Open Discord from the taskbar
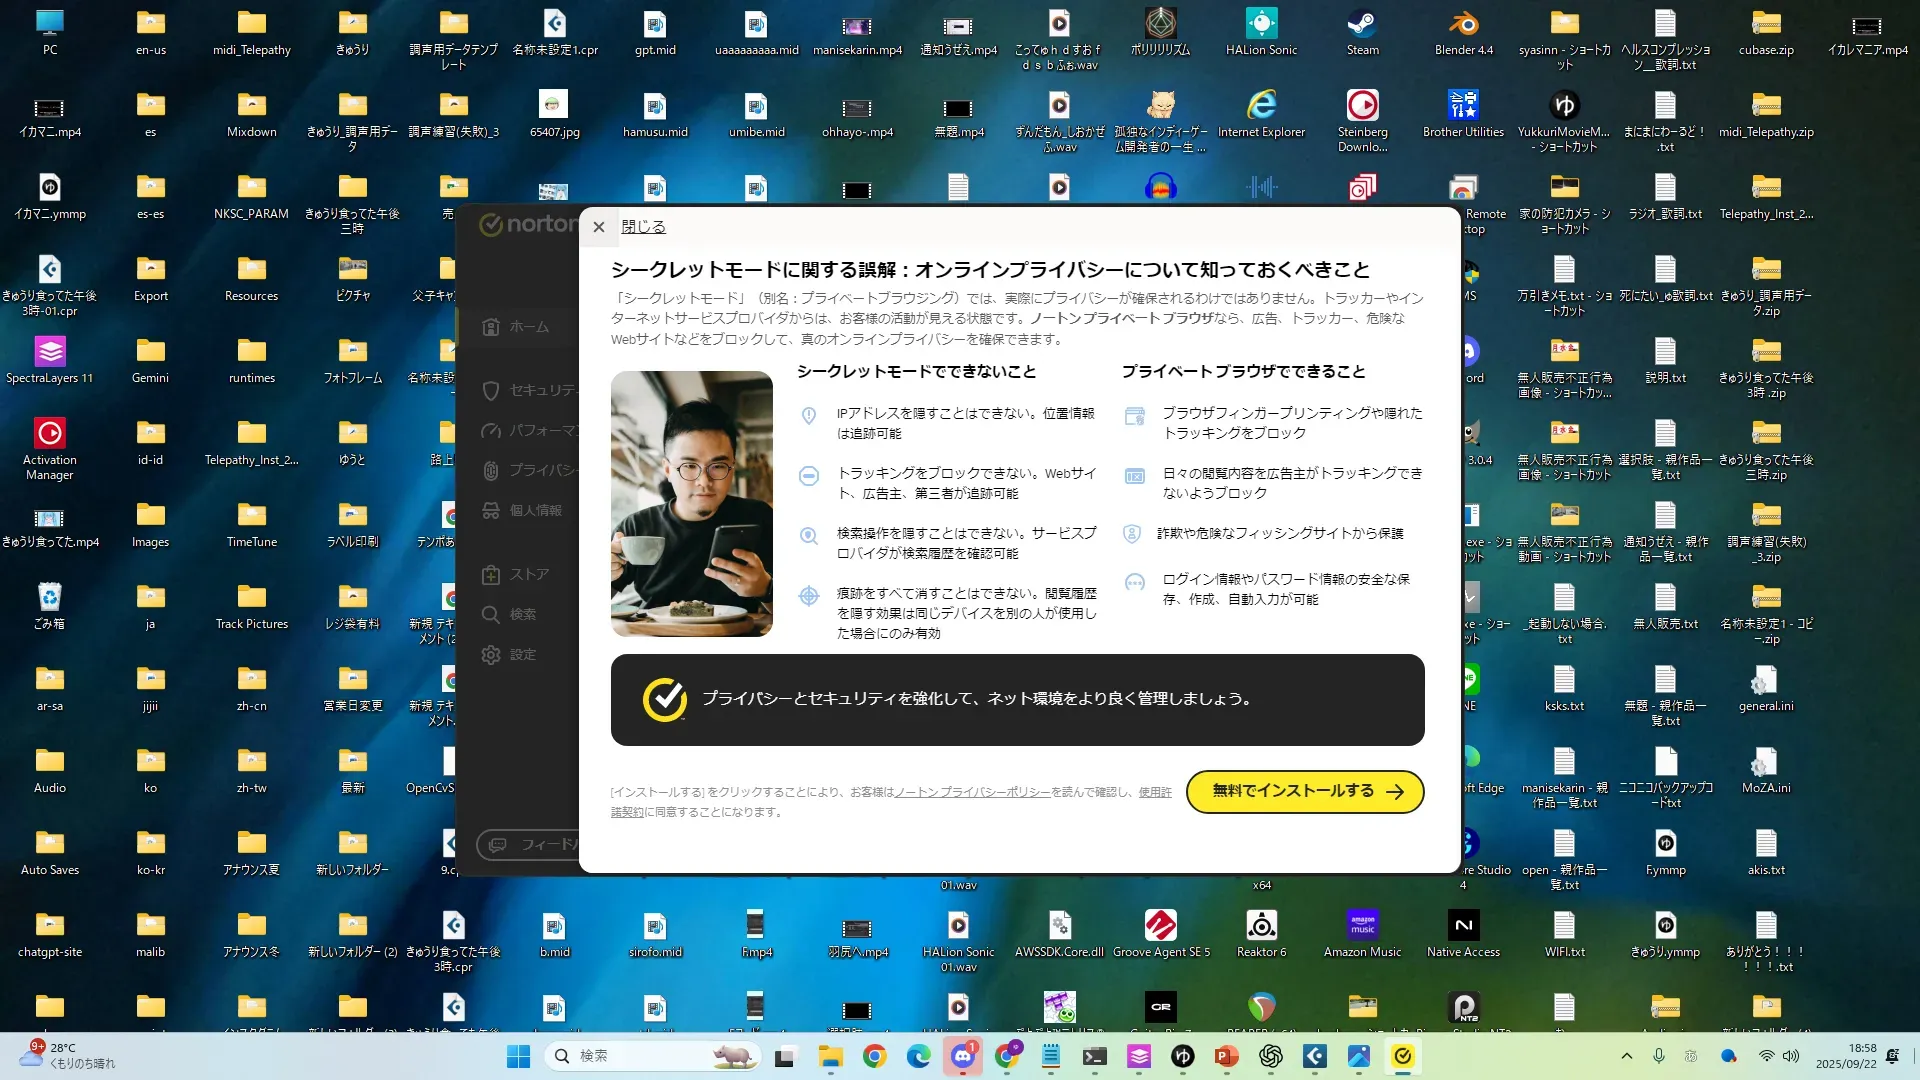 [962, 1056]
